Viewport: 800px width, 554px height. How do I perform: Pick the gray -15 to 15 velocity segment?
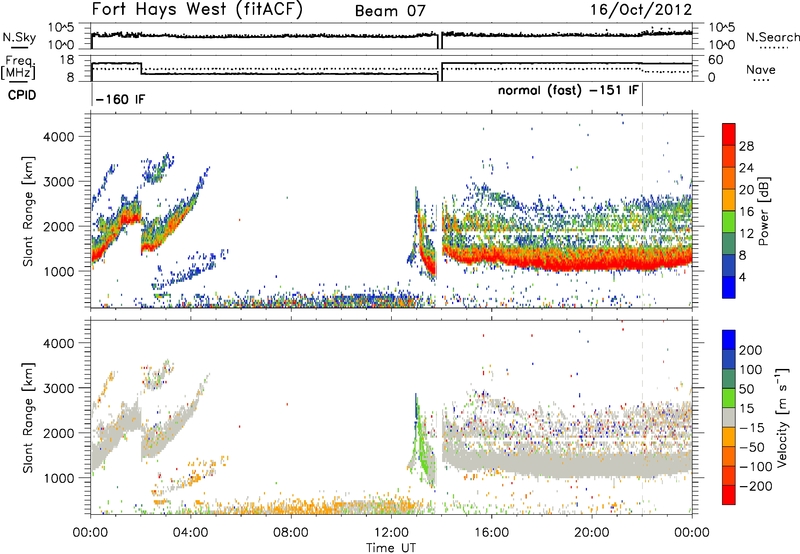[729, 418]
